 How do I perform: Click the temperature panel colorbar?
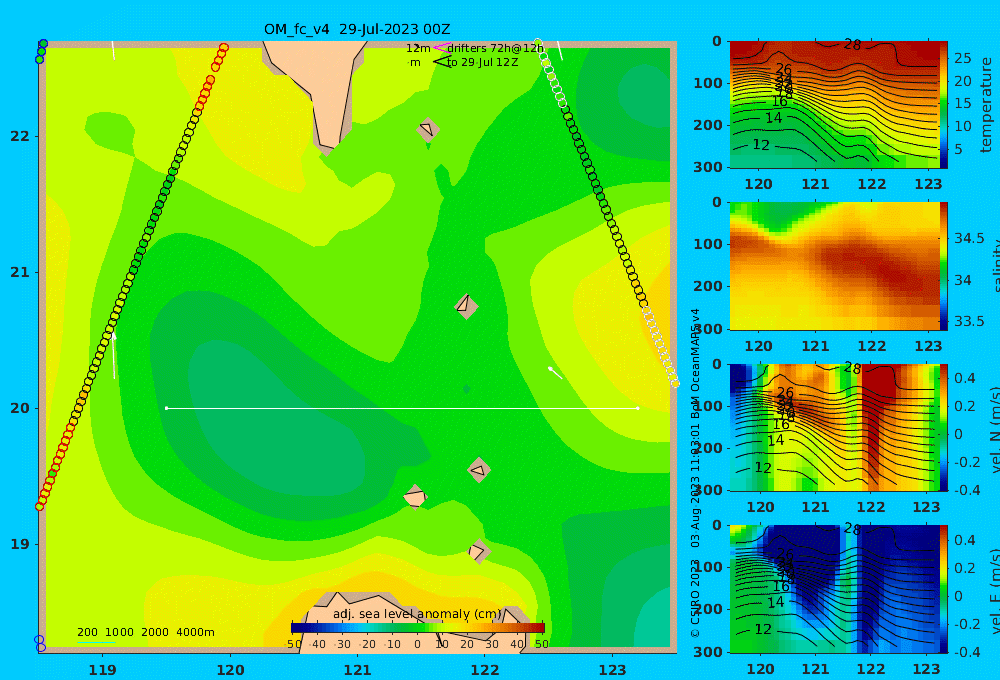943,105
